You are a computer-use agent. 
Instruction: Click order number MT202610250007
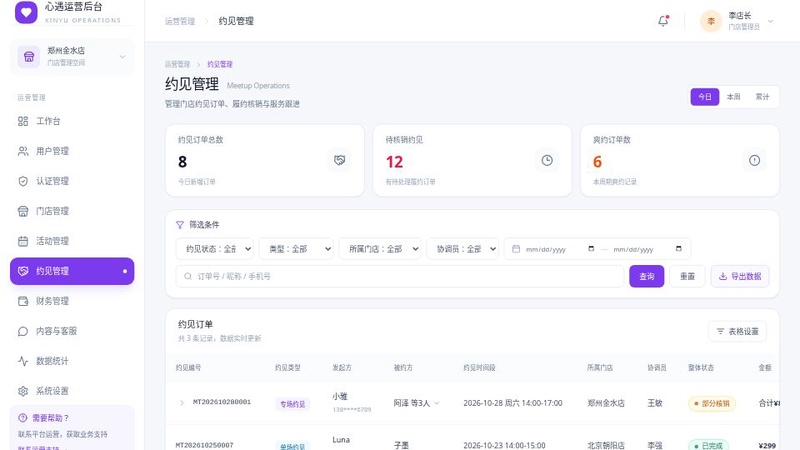coord(205,445)
